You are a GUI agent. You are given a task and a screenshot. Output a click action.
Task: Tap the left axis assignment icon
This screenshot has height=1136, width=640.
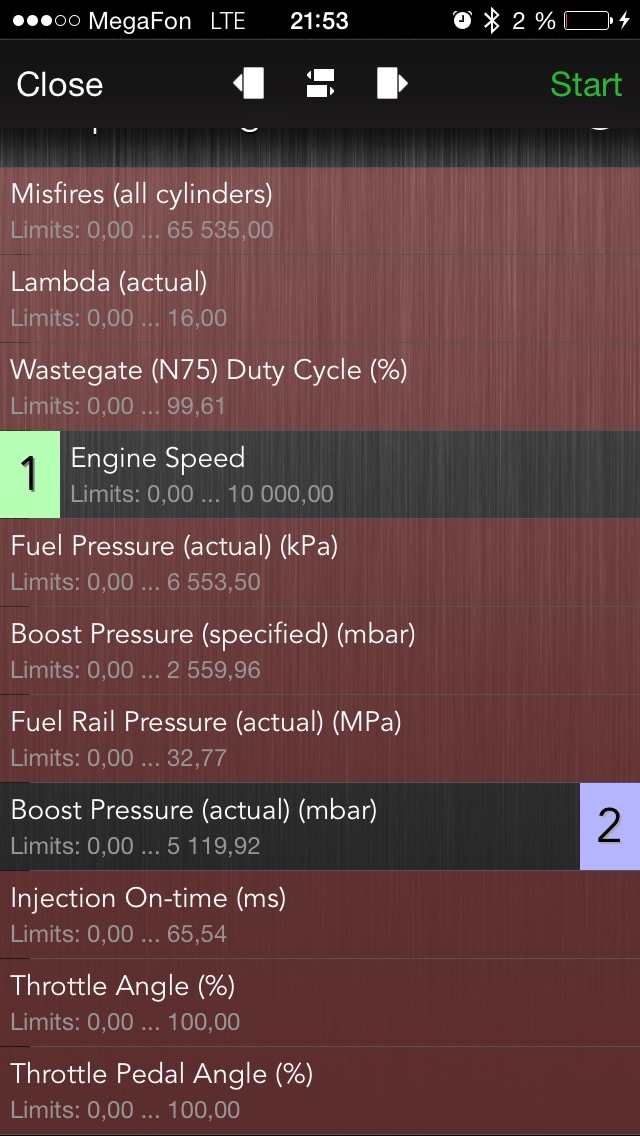point(249,83)
